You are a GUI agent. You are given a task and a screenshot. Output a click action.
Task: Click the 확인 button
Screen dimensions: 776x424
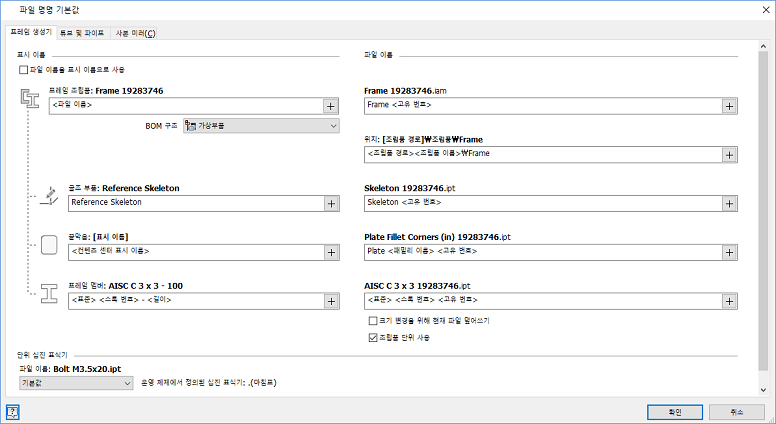tap(677, 411)
